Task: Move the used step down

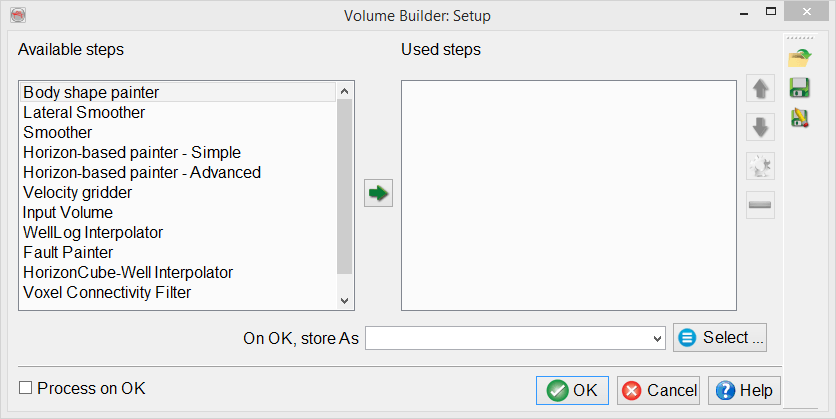Action: (761, 127)
